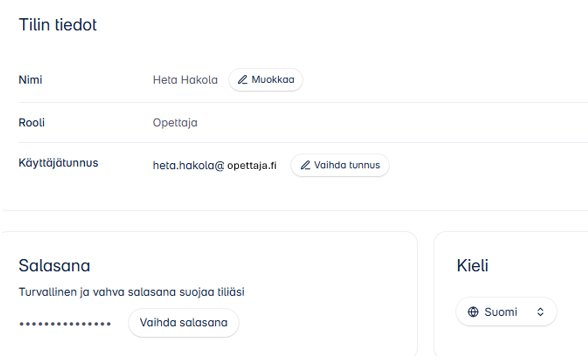Viewport: 588px width, 360px height.
Task: Click the Kieli section heading
Action: point(472,266)
